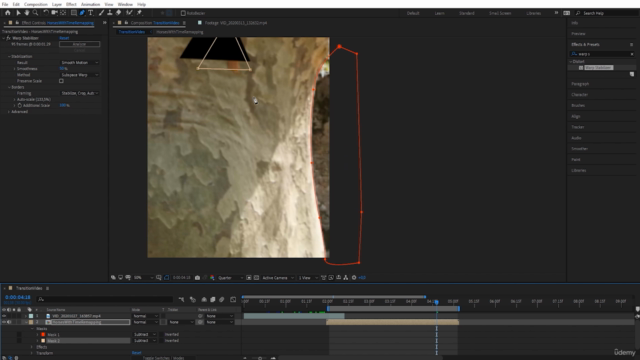Select the Eraser tool

118,13
